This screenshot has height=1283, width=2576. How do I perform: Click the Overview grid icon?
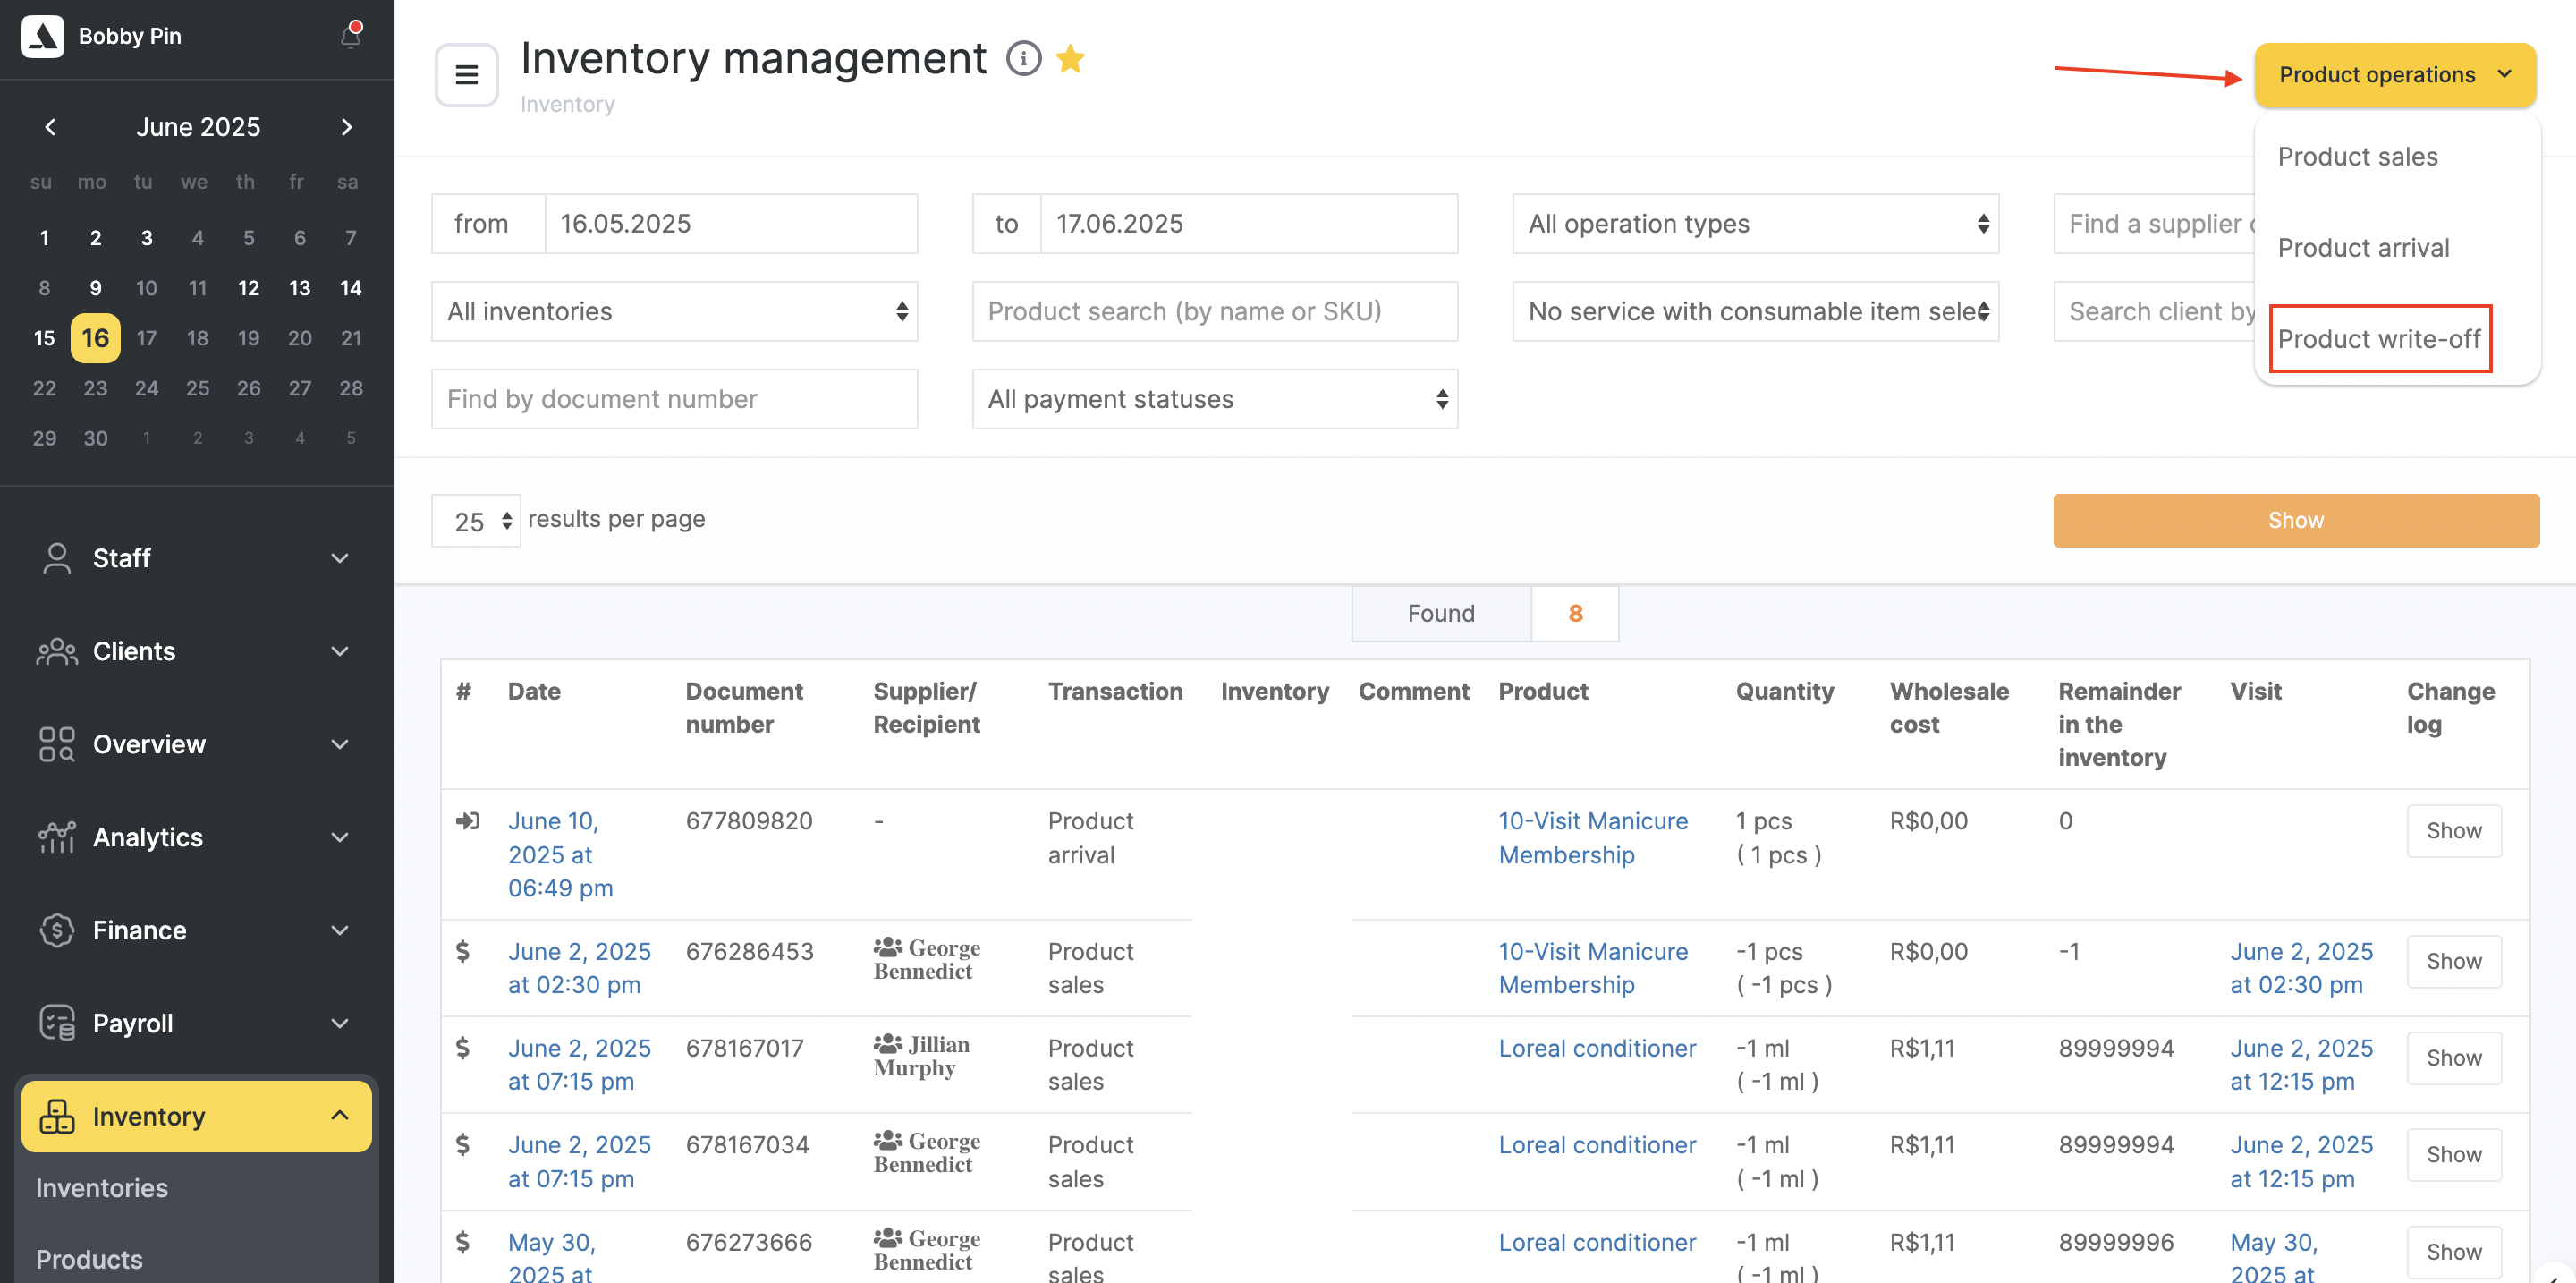pos(57,744)
